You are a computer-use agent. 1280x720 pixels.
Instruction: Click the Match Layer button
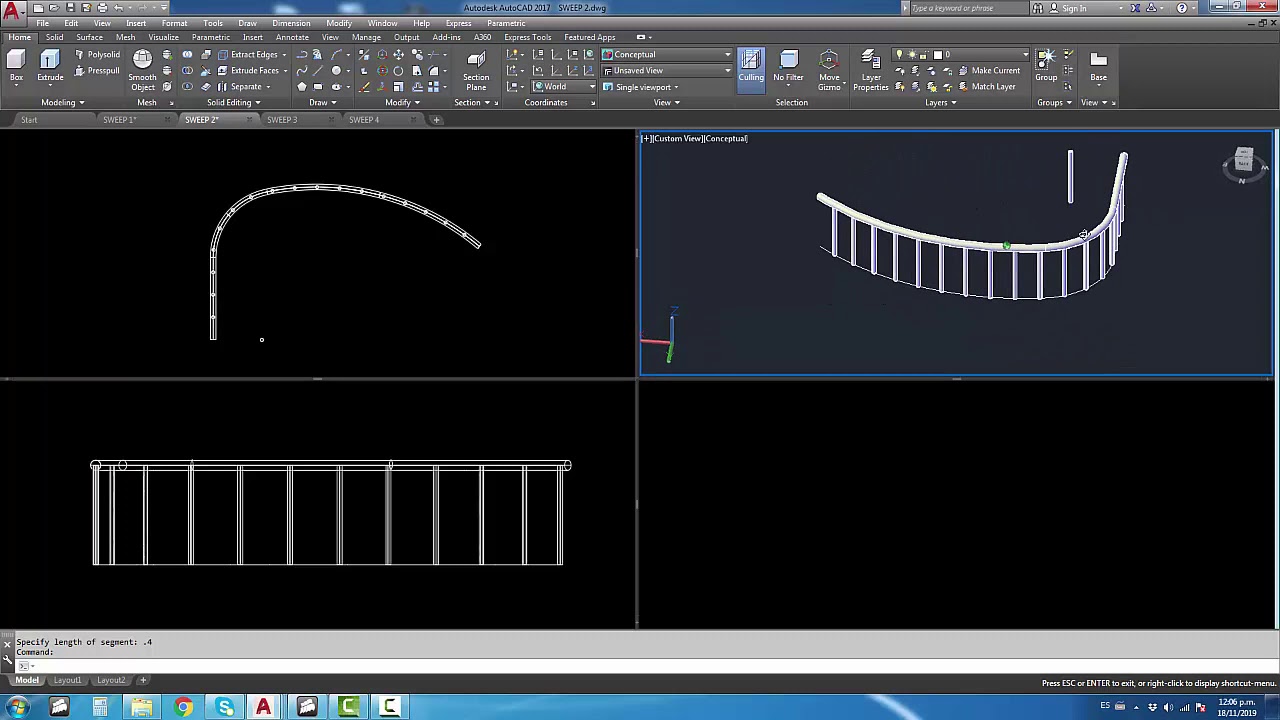(x=986, y=87)
